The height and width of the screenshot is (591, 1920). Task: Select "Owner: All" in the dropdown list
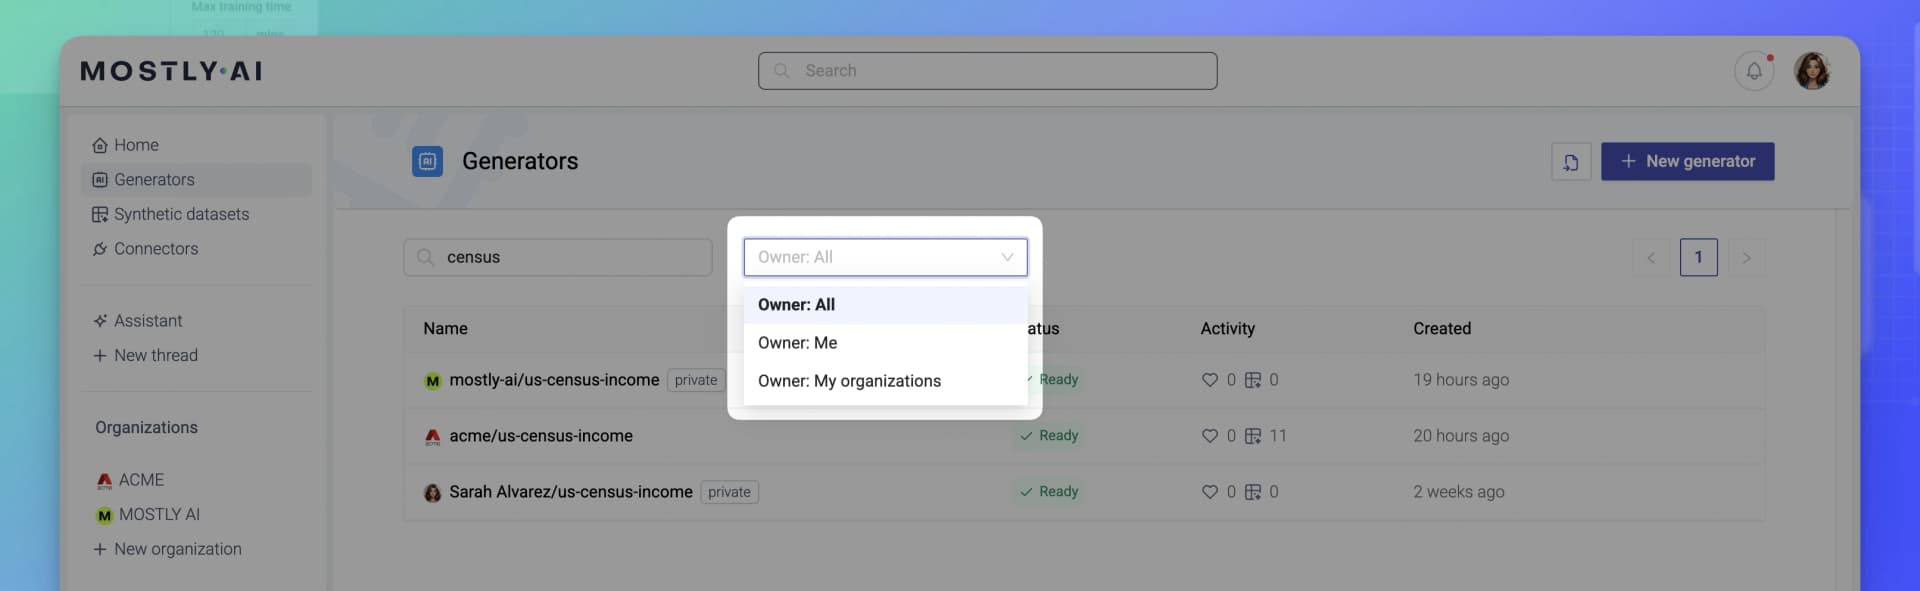coord(796,305)
